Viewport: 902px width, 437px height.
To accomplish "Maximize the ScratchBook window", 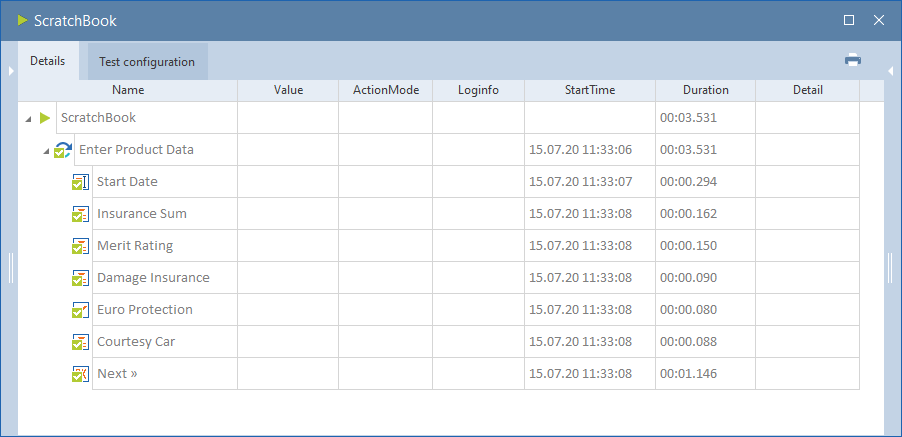I will (x=849, y=20).
